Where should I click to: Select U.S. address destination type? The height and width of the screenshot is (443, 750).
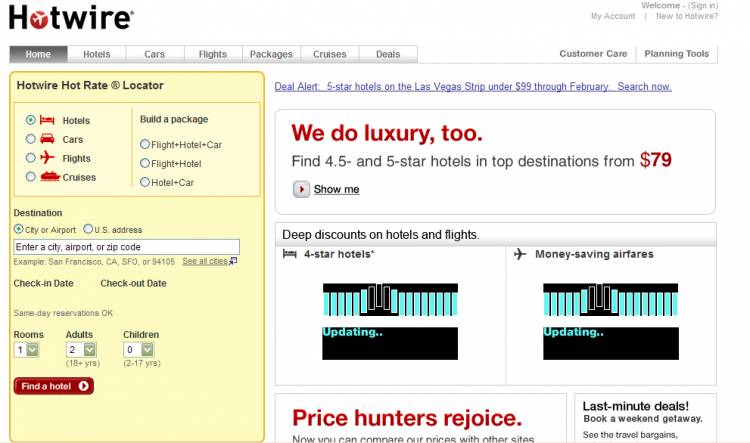(88, 229)
